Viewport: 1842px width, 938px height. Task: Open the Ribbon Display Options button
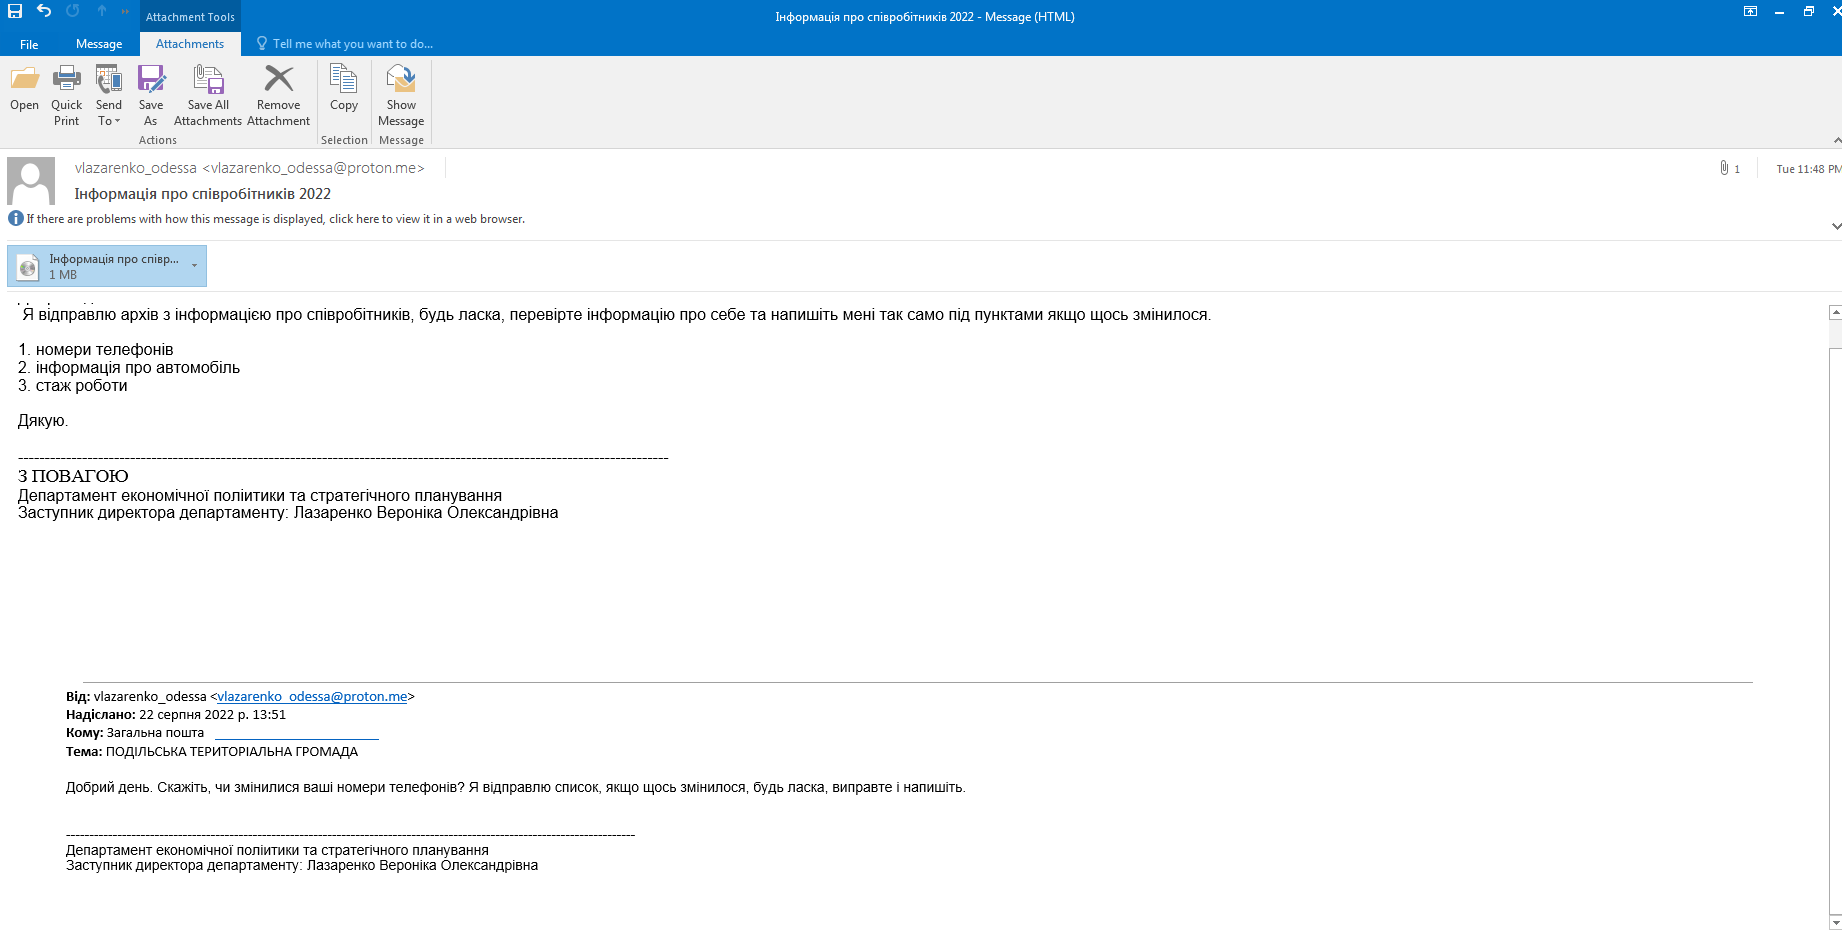coord(1750,11)
